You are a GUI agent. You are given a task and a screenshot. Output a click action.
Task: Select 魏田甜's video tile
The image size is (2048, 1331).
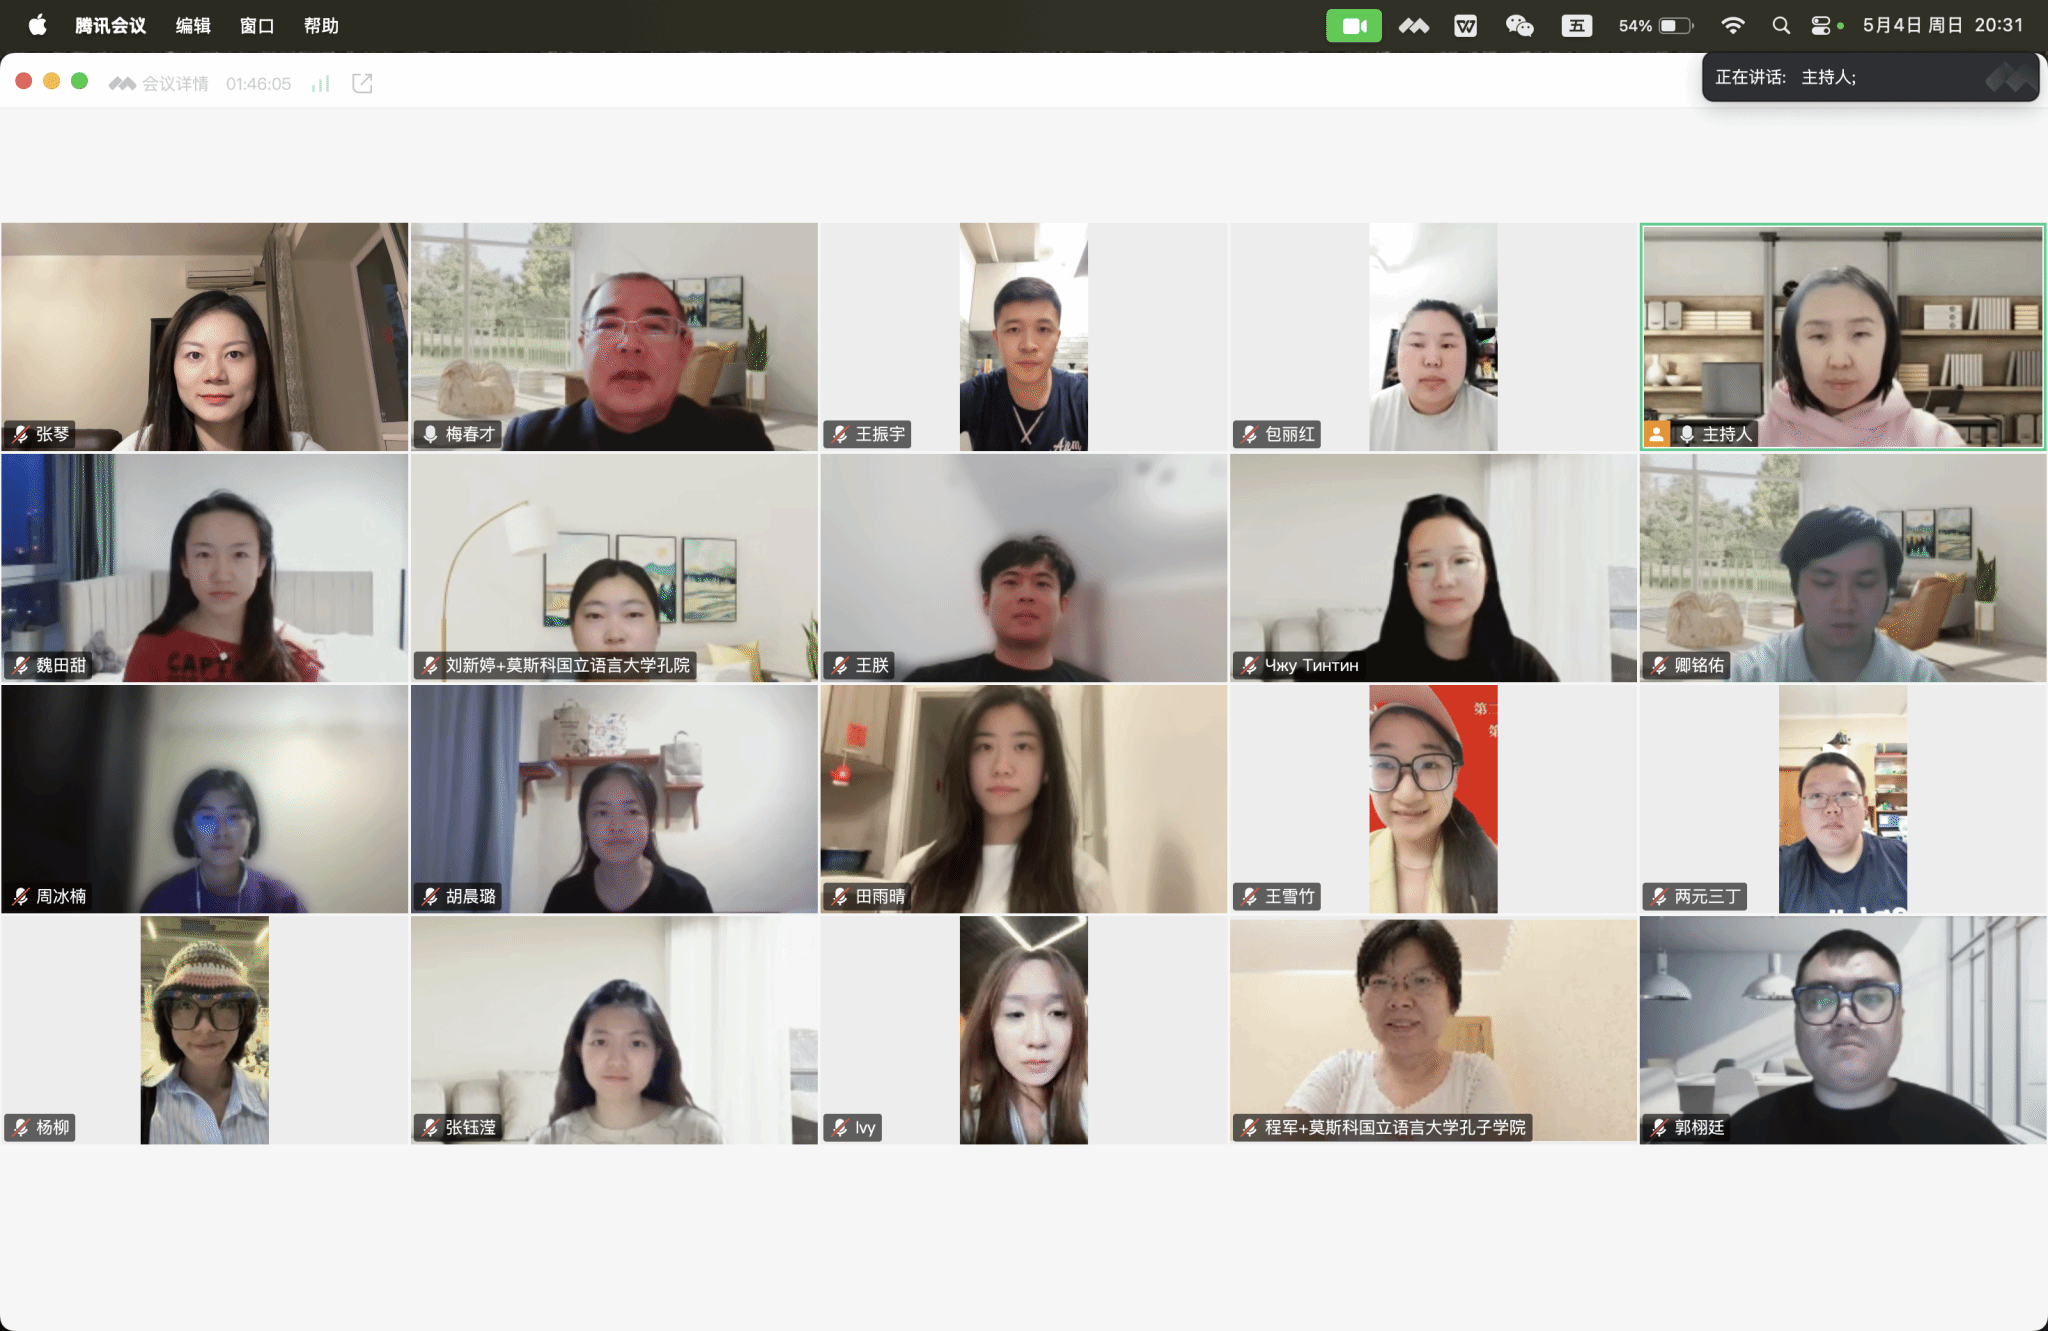point(205,568)
